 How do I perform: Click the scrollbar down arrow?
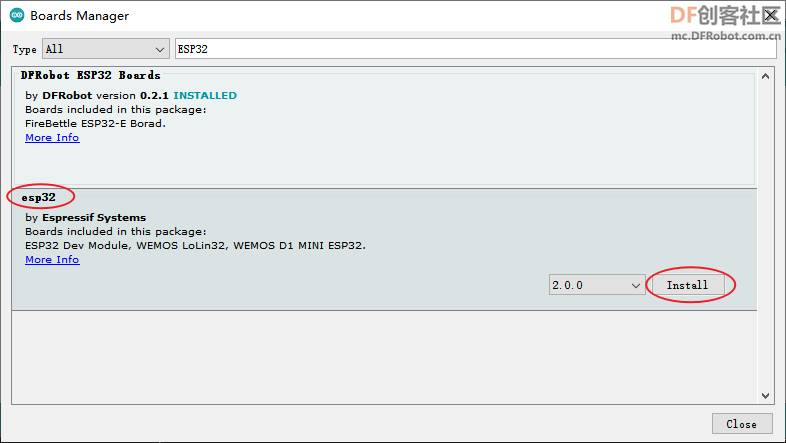coord(765,395)
